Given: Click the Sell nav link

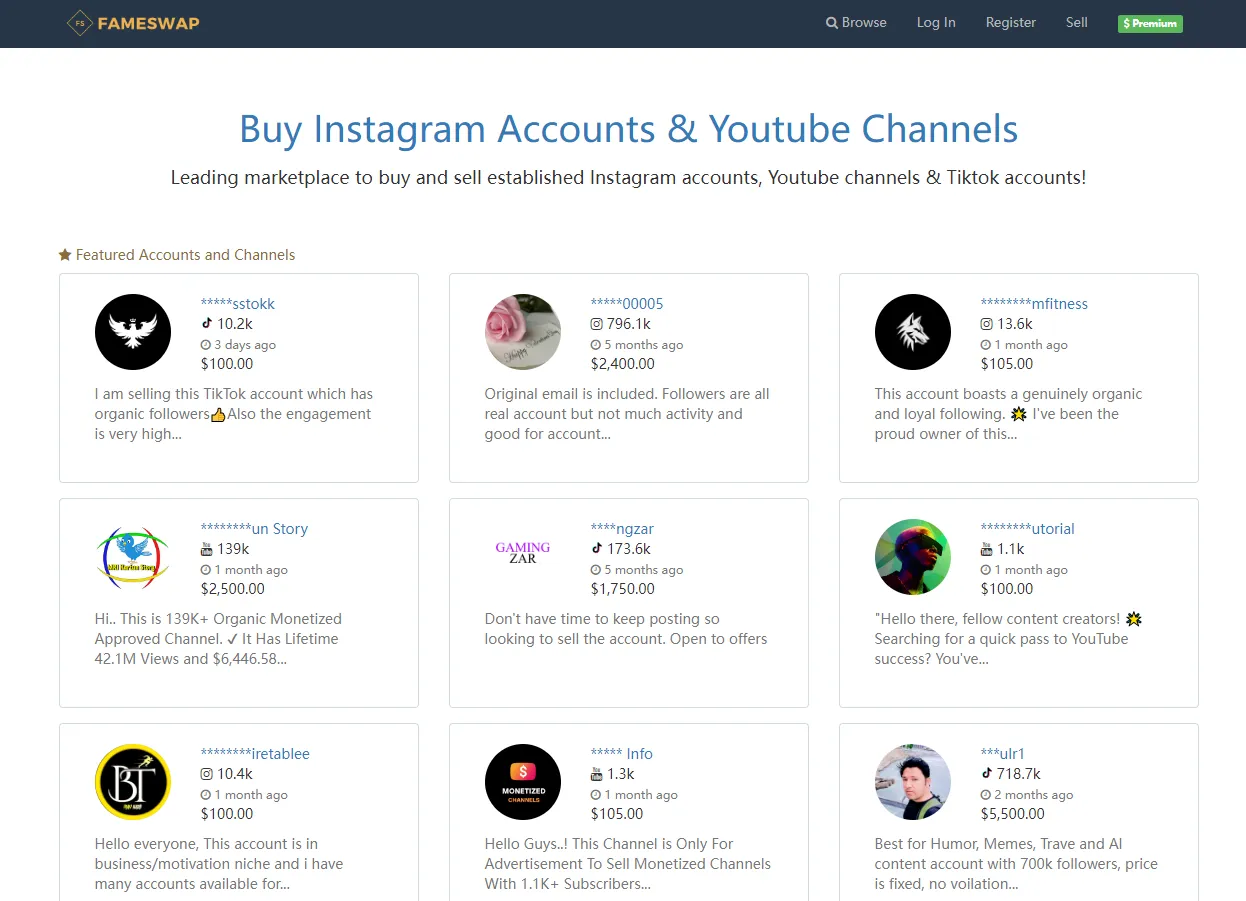Looking at the screenshot, I should click(1077, 22).
